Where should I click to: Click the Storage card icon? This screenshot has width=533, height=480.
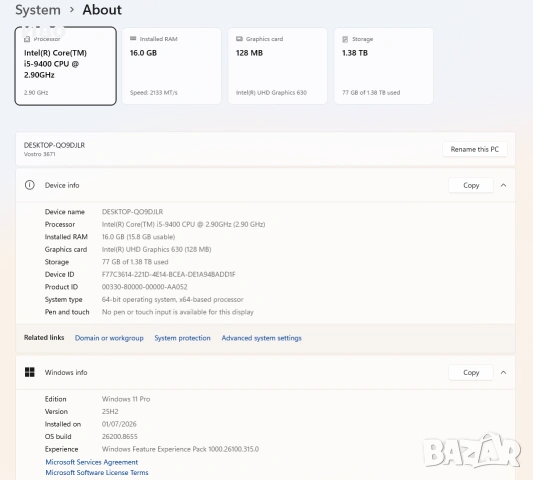point(345,39)
